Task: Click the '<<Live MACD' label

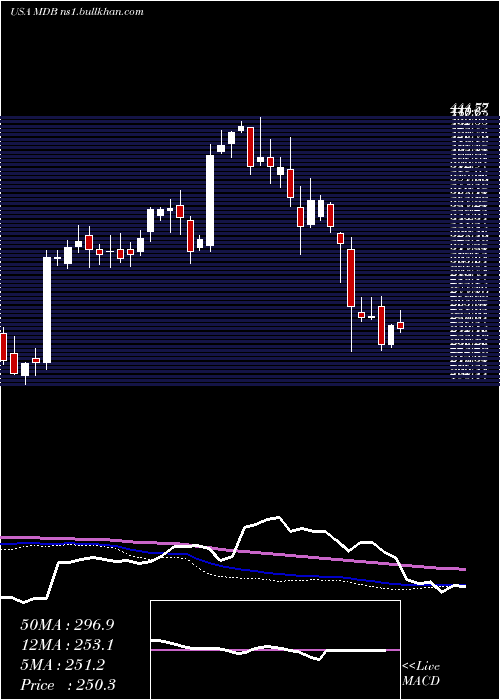Action: click(421, 673)
